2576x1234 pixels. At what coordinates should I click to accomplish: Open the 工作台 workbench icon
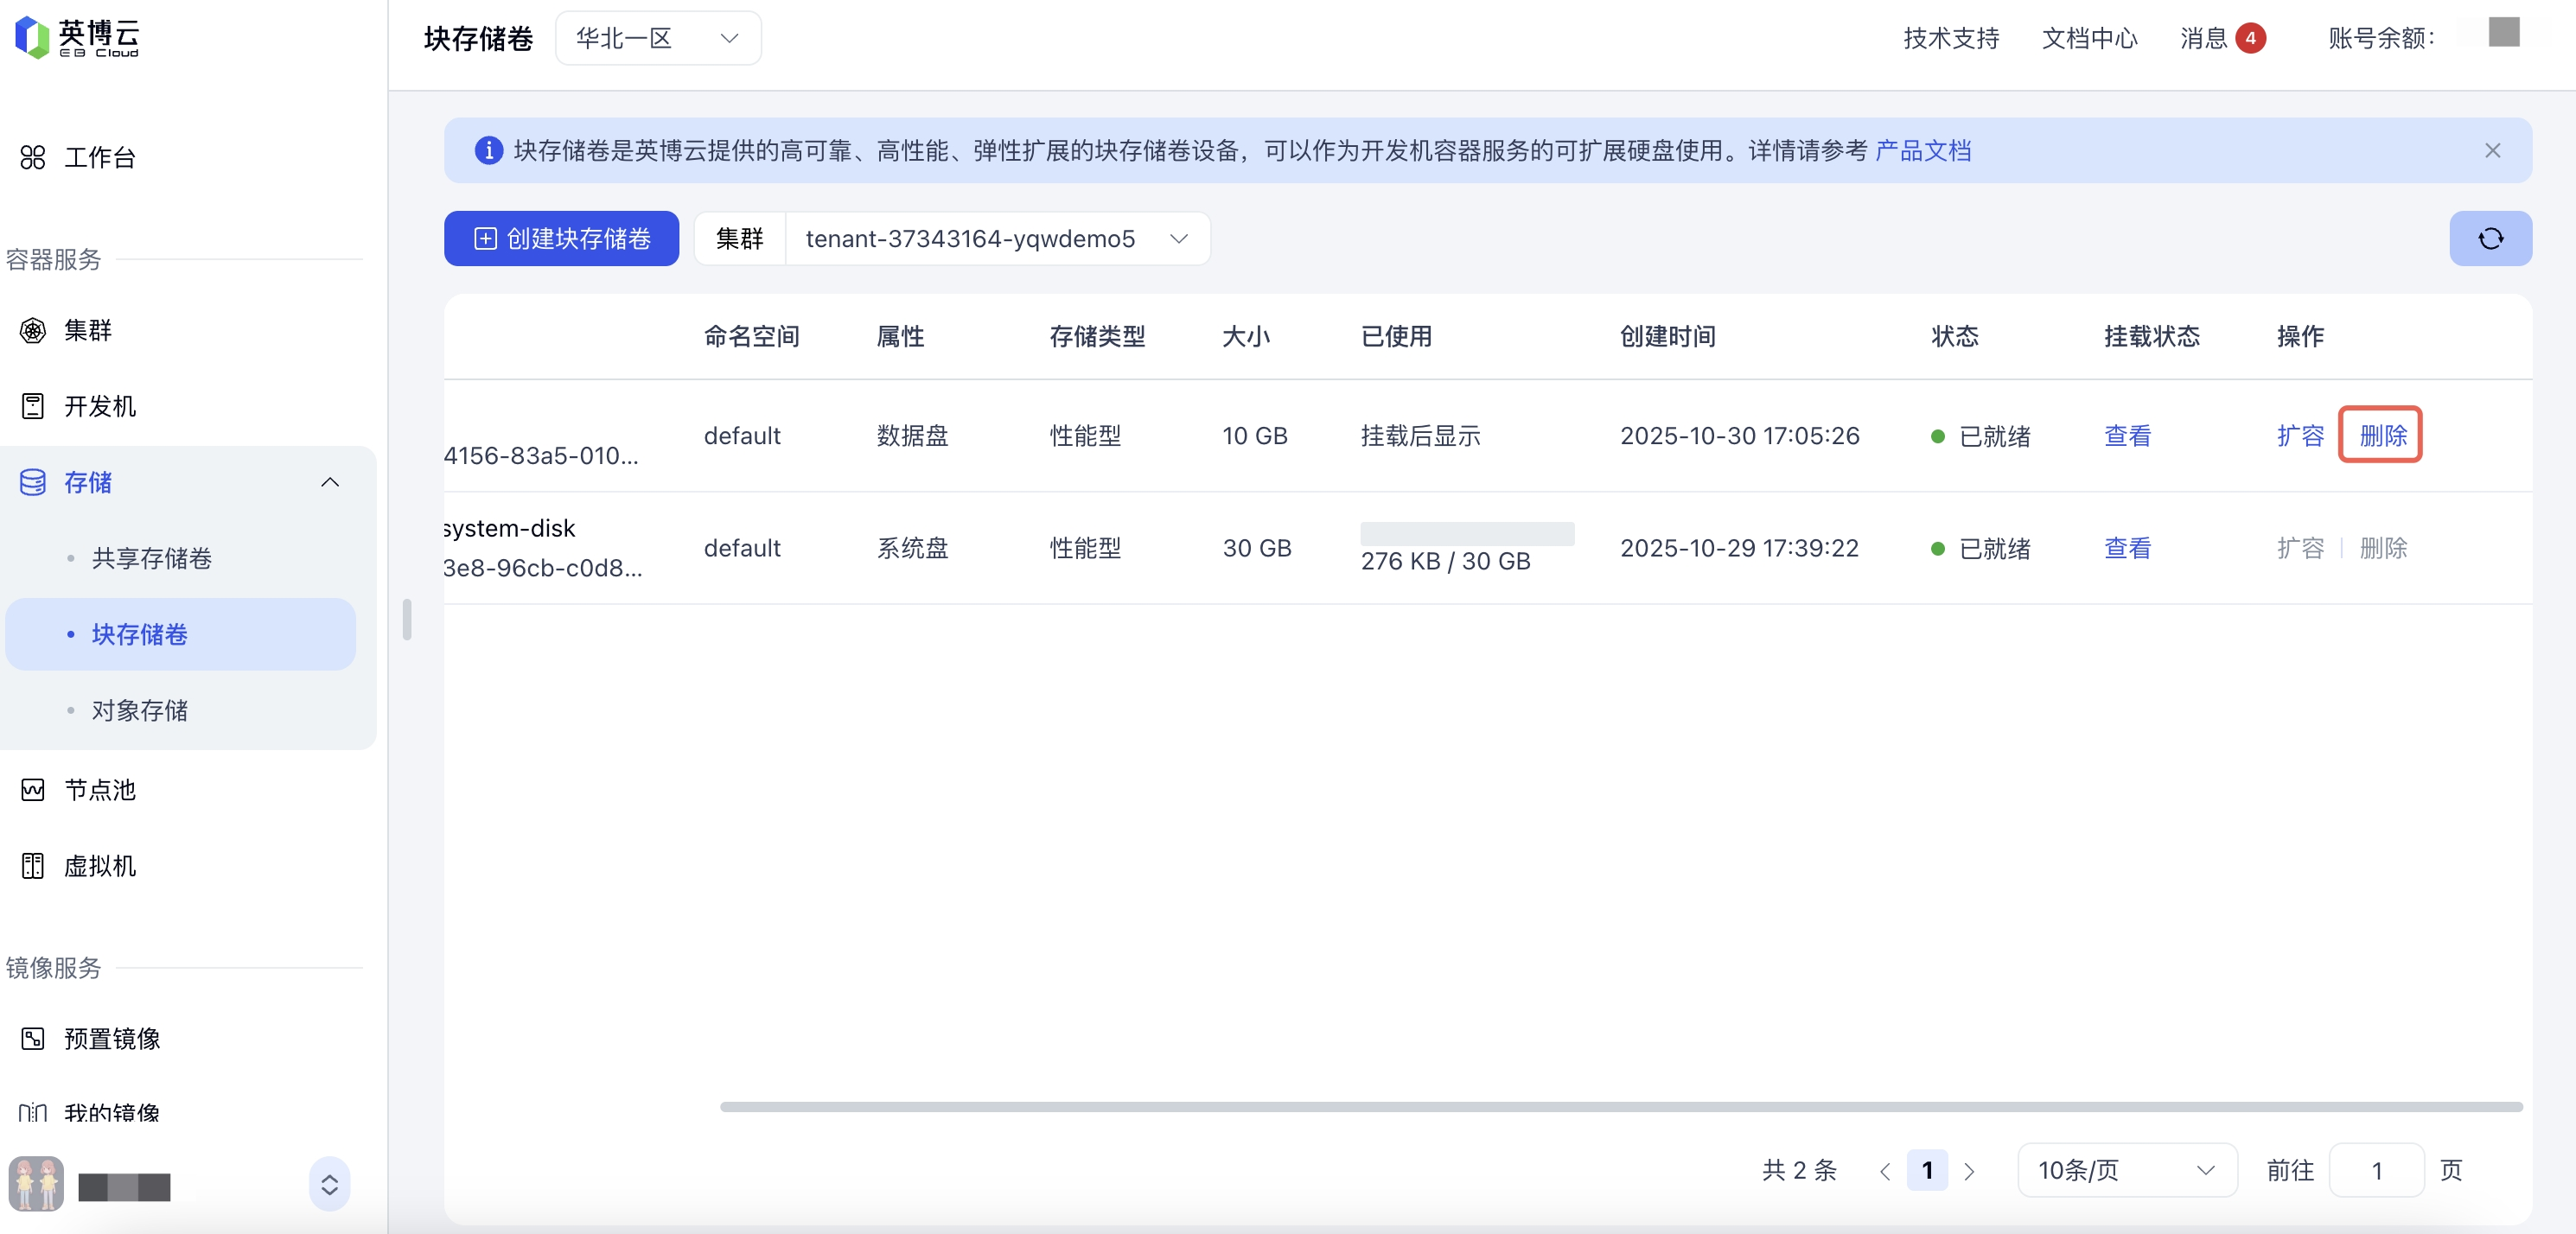[x=33, y=157]
